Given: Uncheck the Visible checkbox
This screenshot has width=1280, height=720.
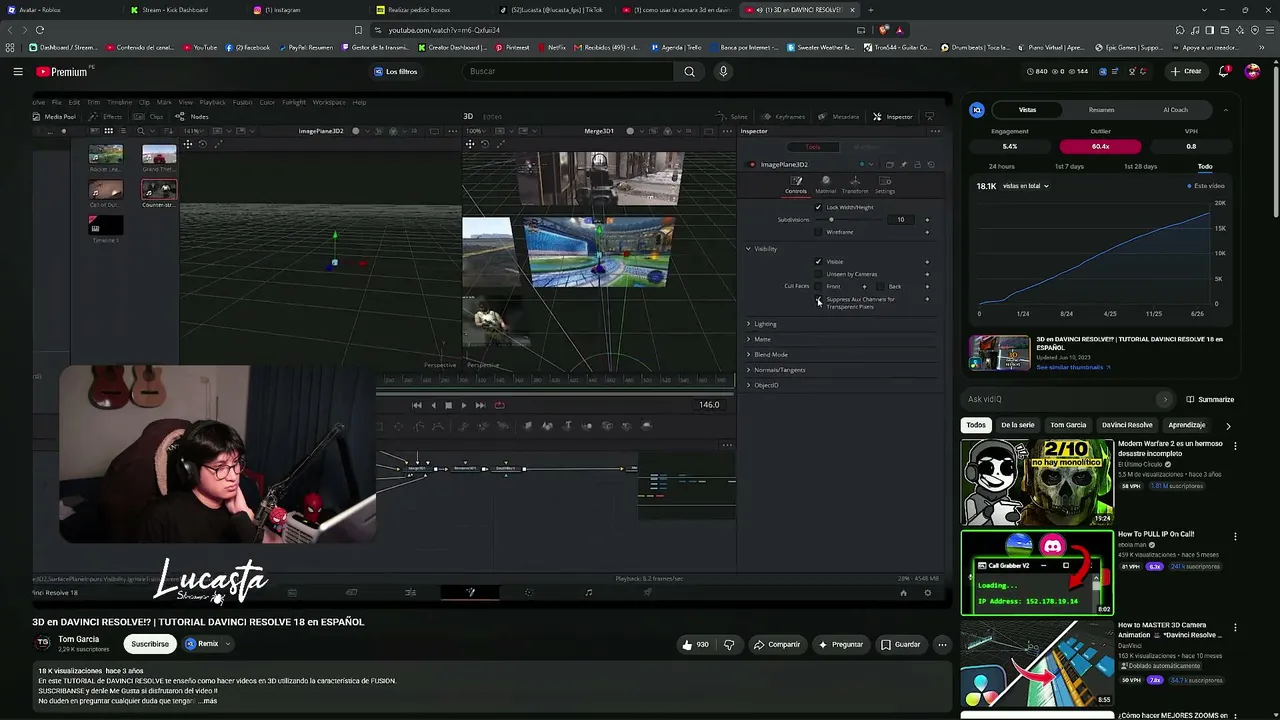Looking at the screenshot, I should (x=818, y=262).
